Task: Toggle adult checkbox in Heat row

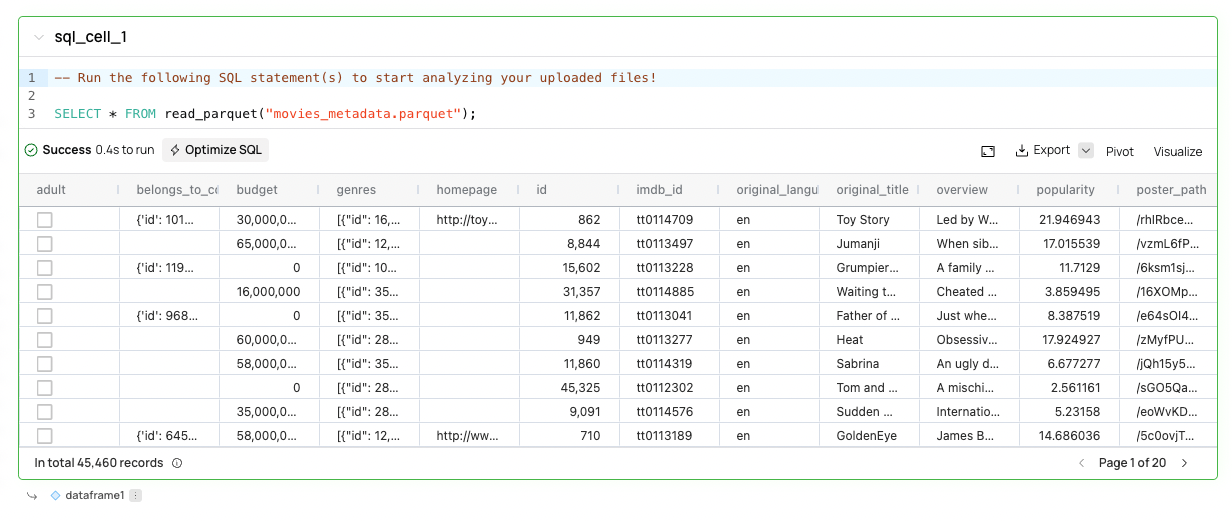Action: coord(44,340)
